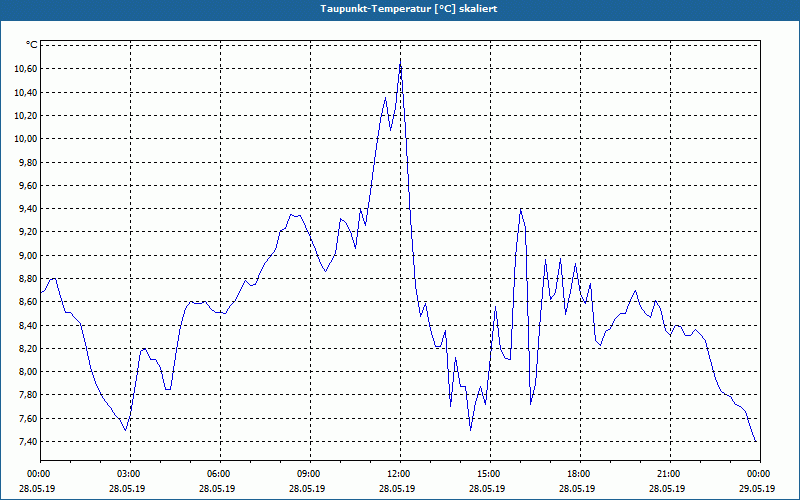Click the 9,80 y-axis label

[29, 162]
